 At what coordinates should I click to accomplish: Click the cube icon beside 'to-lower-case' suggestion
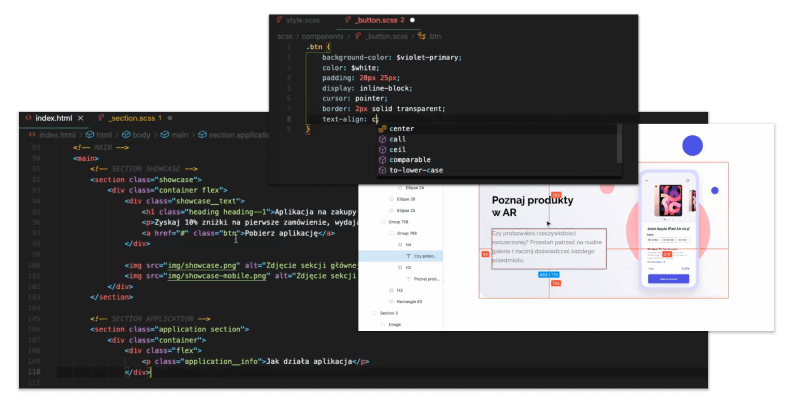382,170
